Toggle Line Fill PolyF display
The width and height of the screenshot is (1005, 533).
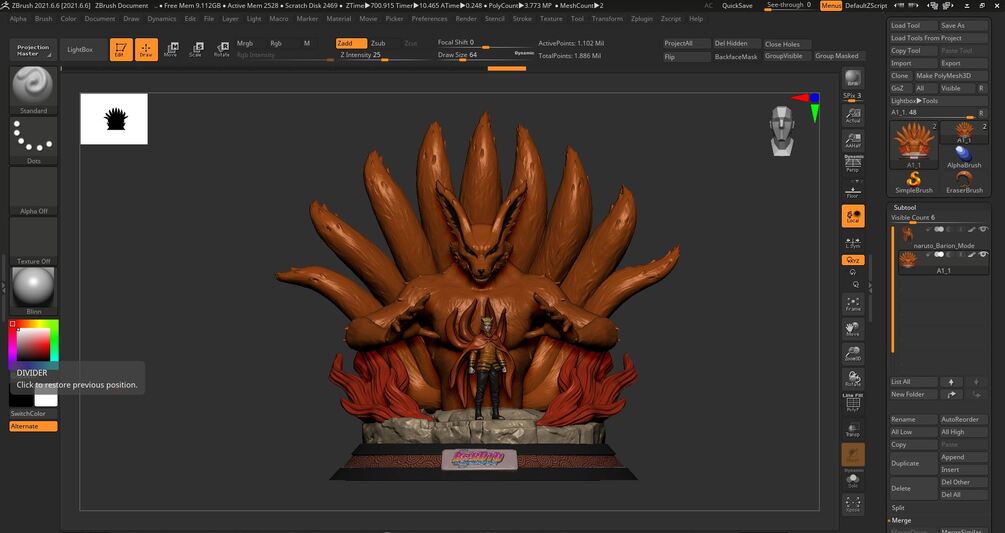pyautogui.click(x=852, y=402)
